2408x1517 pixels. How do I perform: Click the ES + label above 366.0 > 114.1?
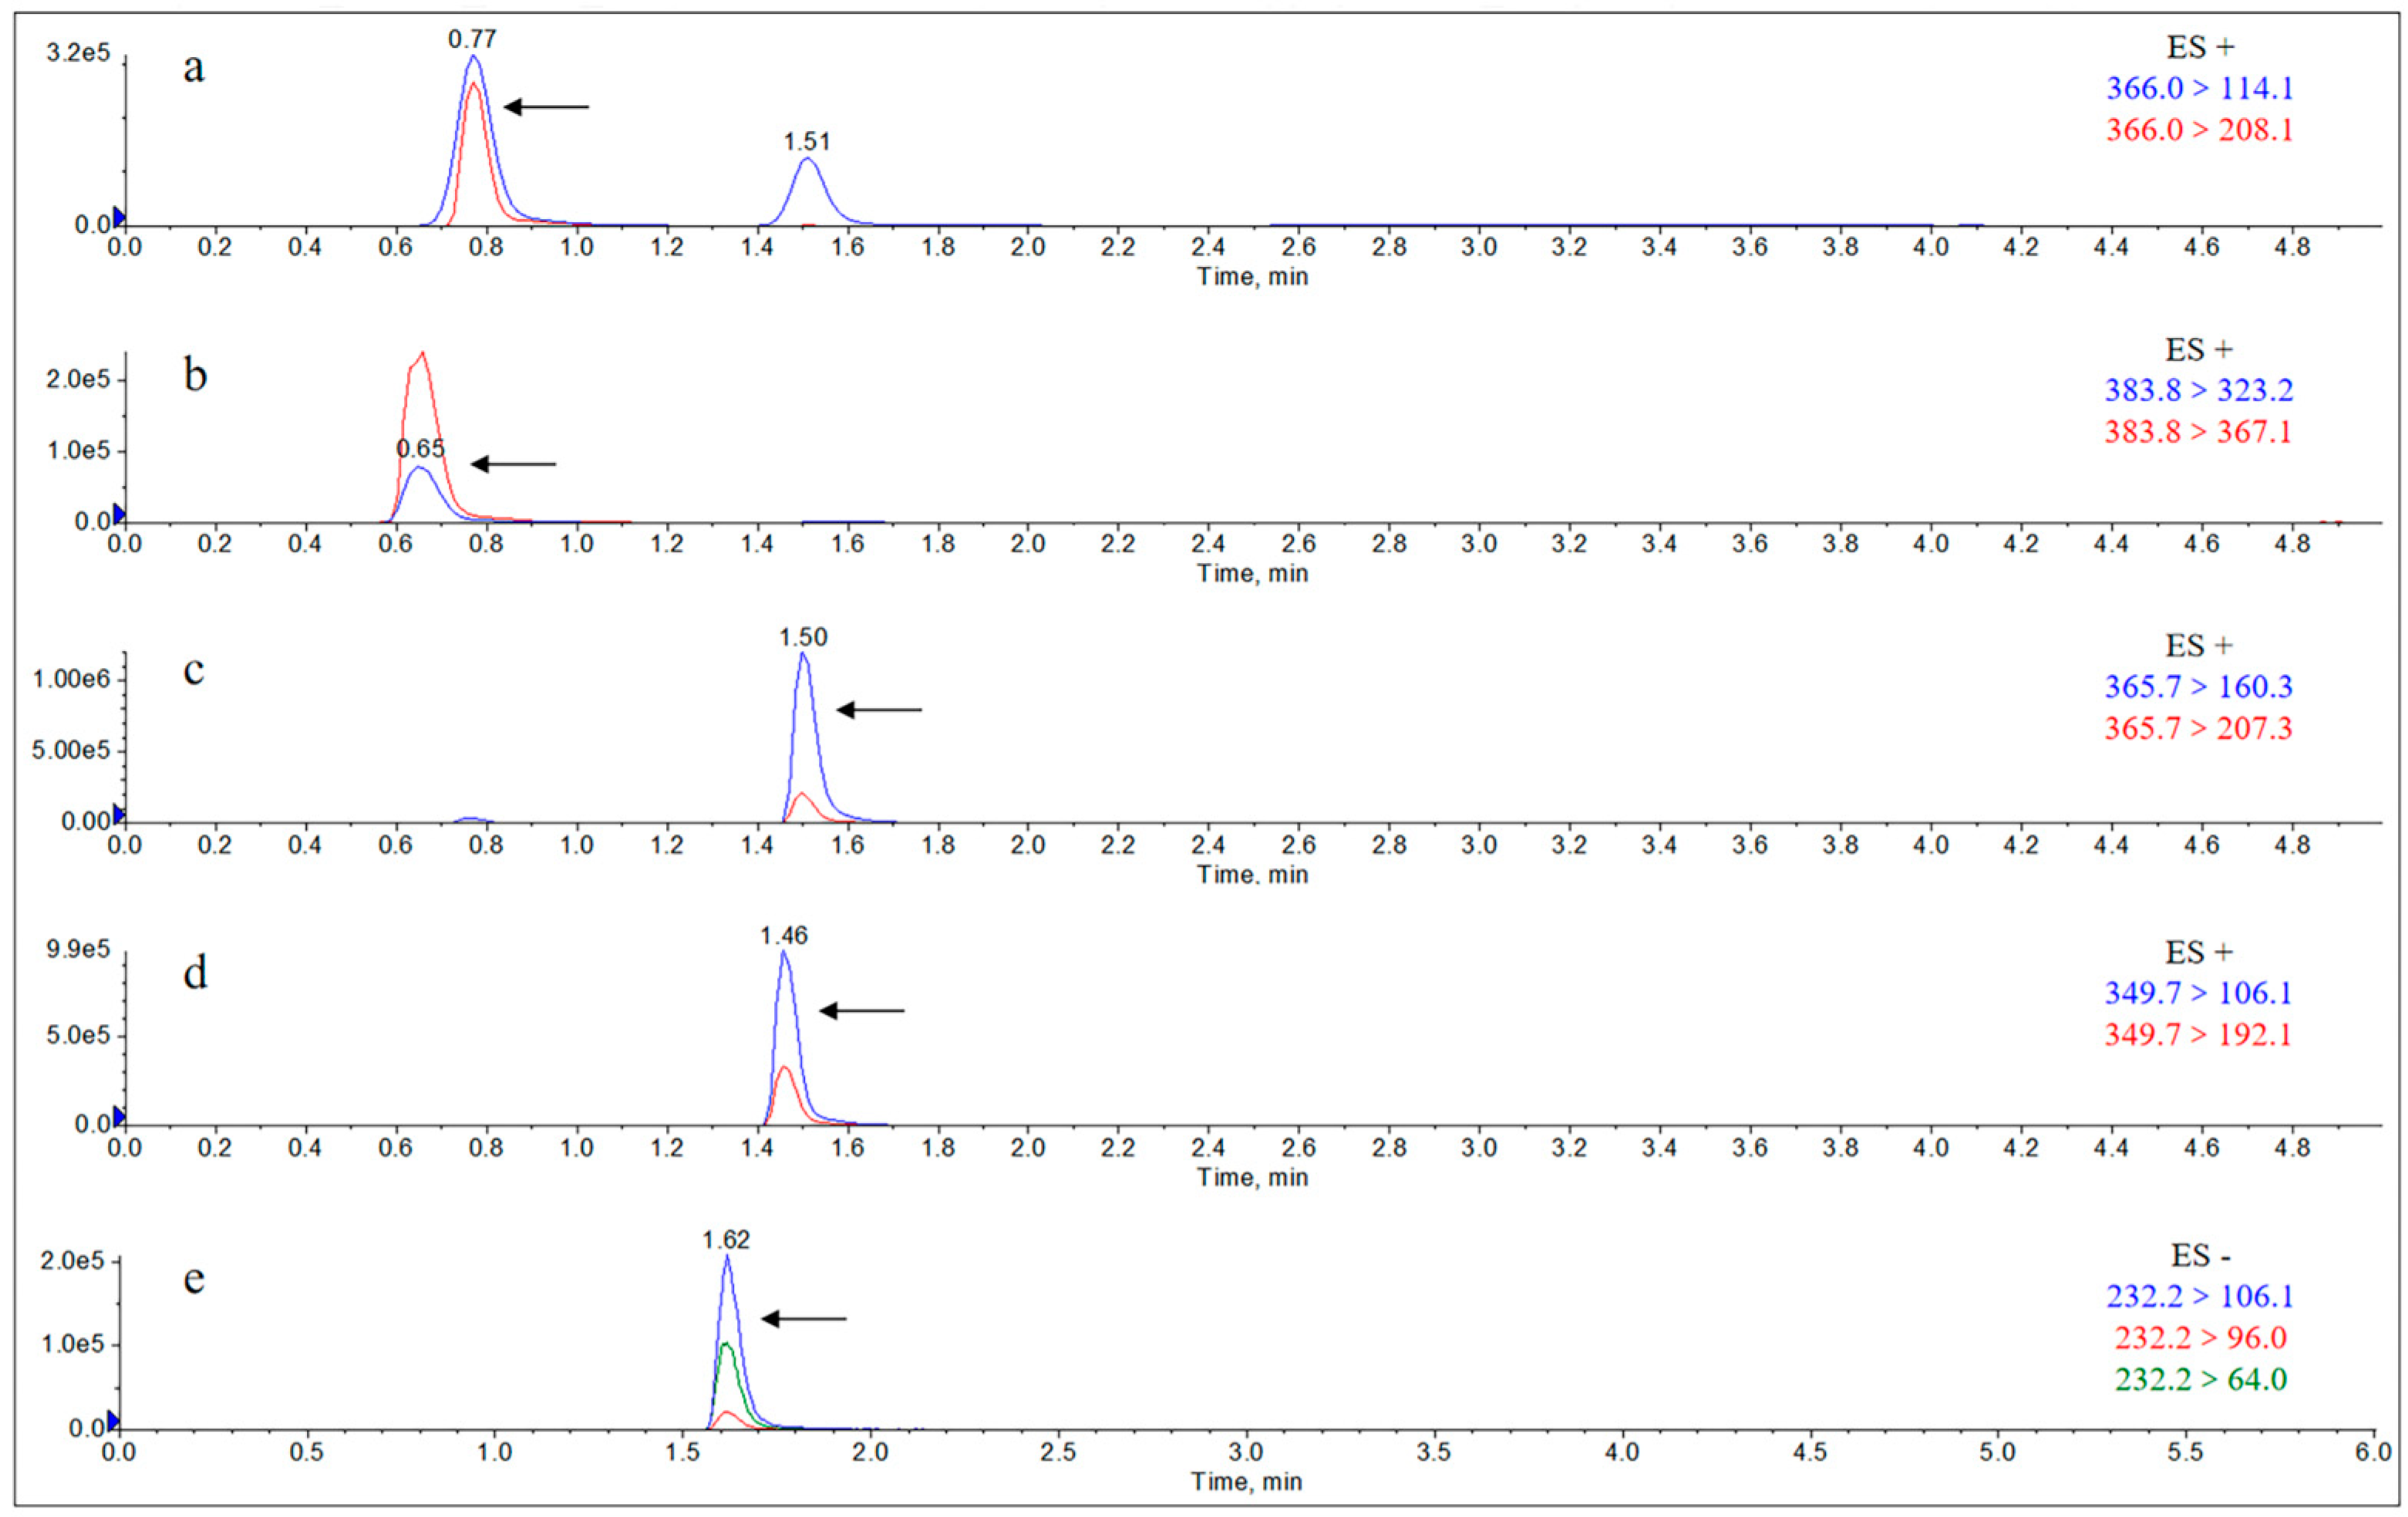click(2200, 47)
